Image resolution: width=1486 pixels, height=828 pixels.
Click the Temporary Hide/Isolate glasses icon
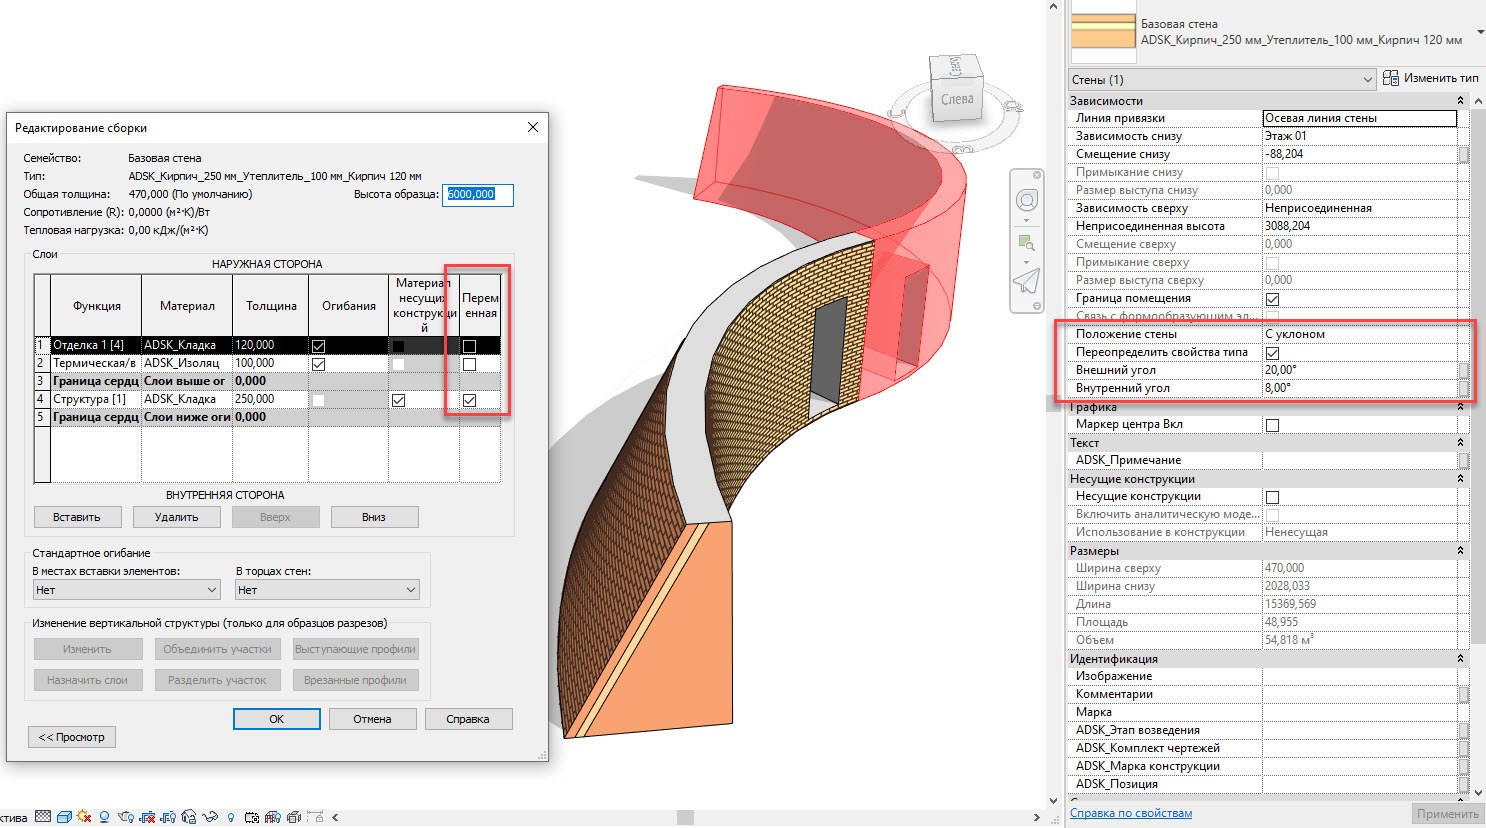[x=211, y=817]
